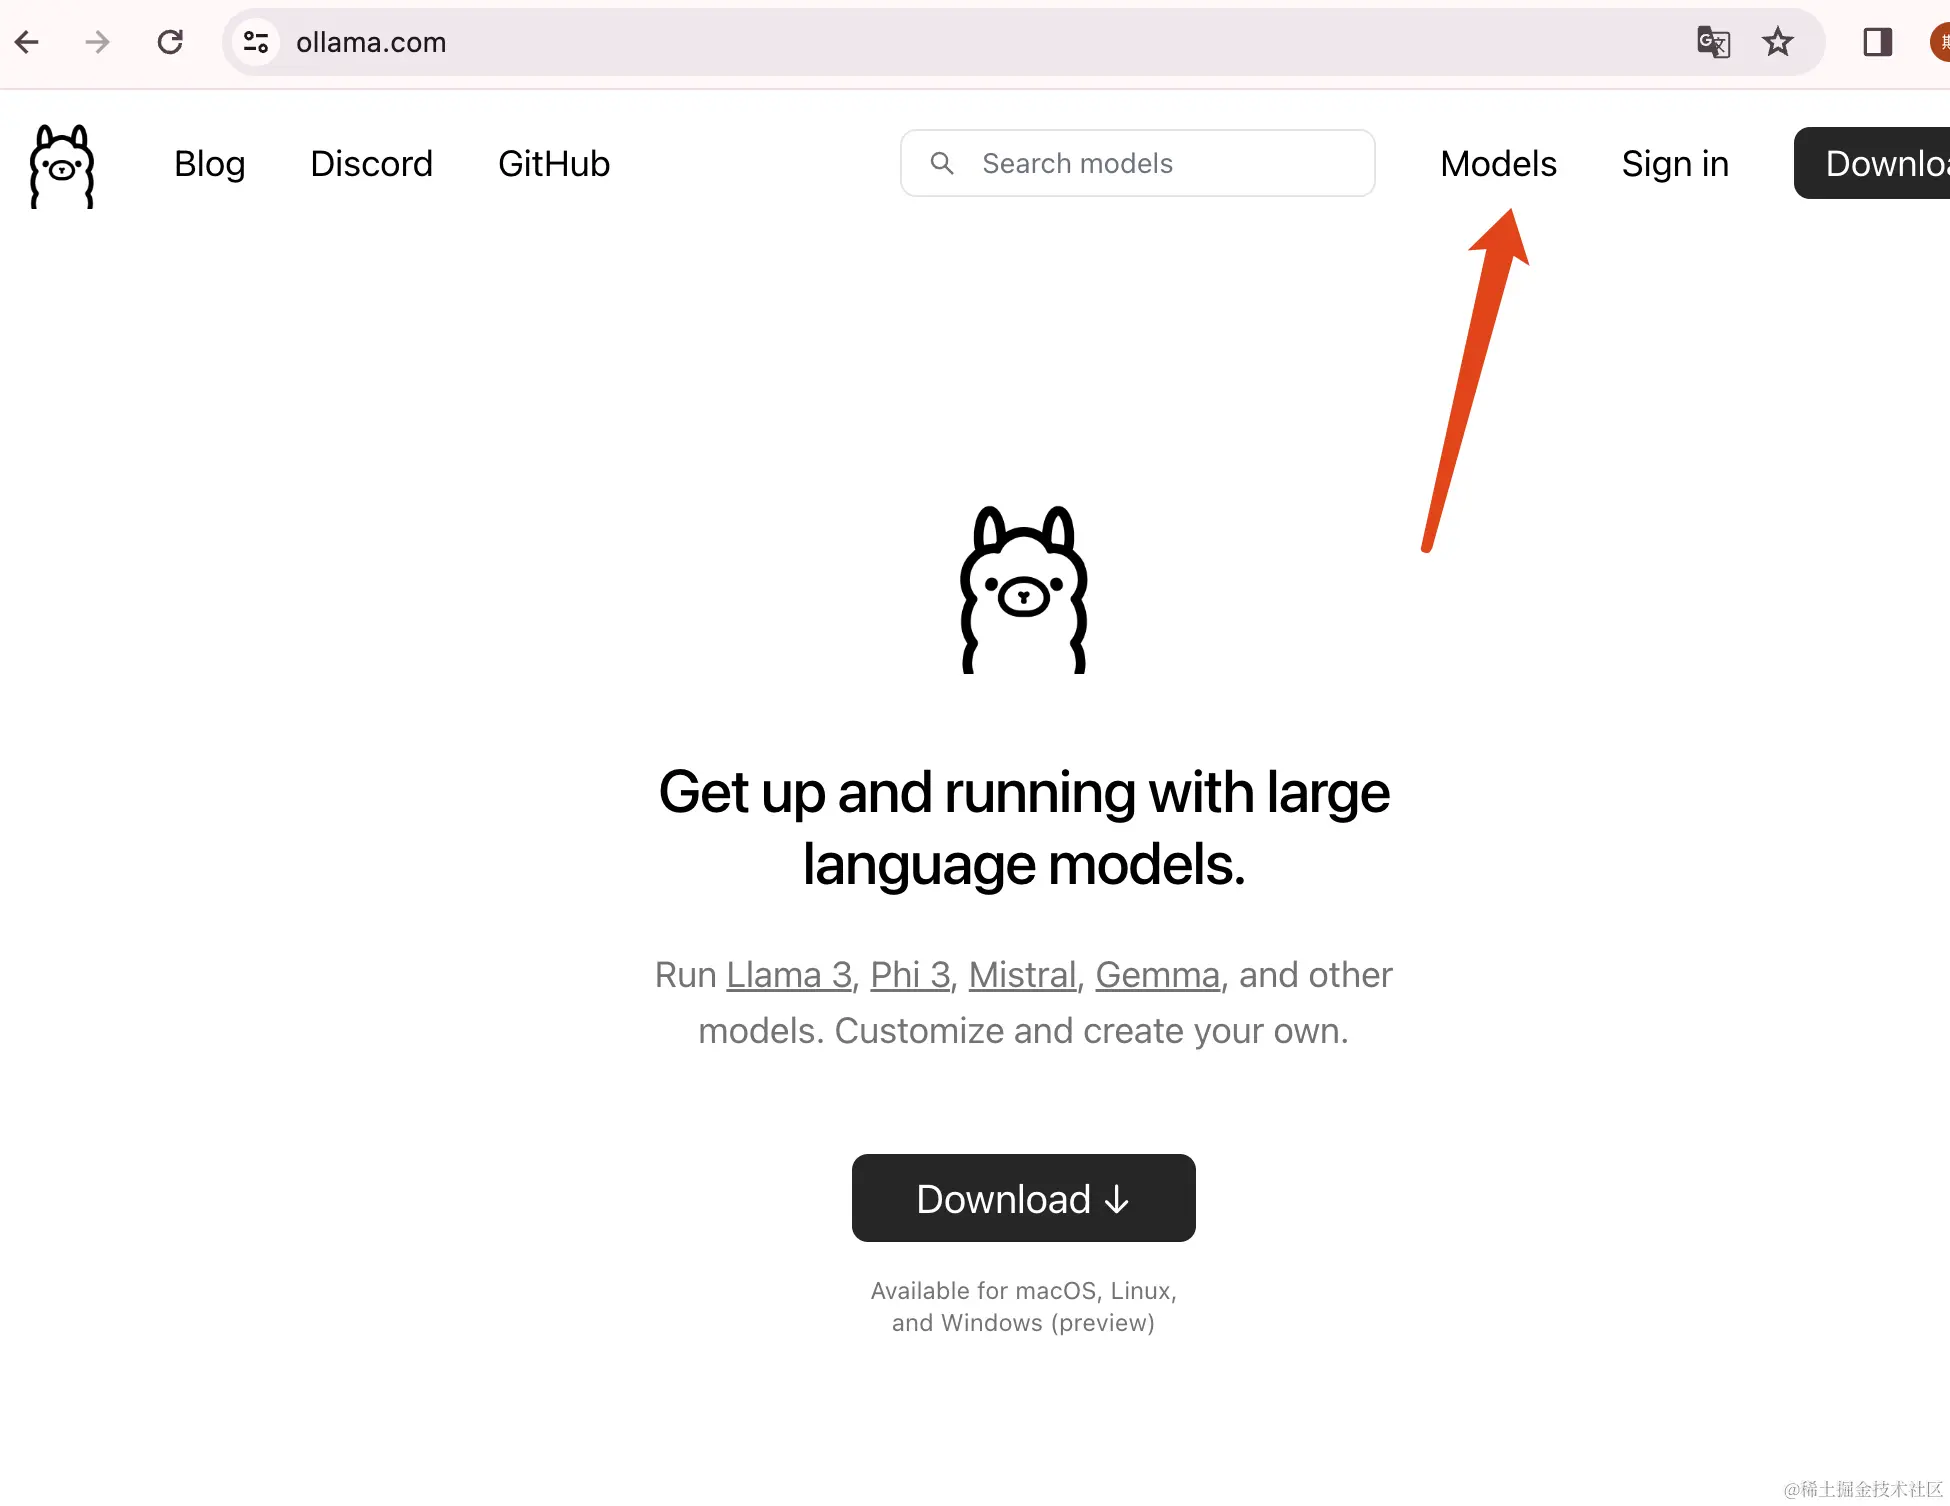
Task: Toggle the browser side panel icon
Action: pos(1877,42)
